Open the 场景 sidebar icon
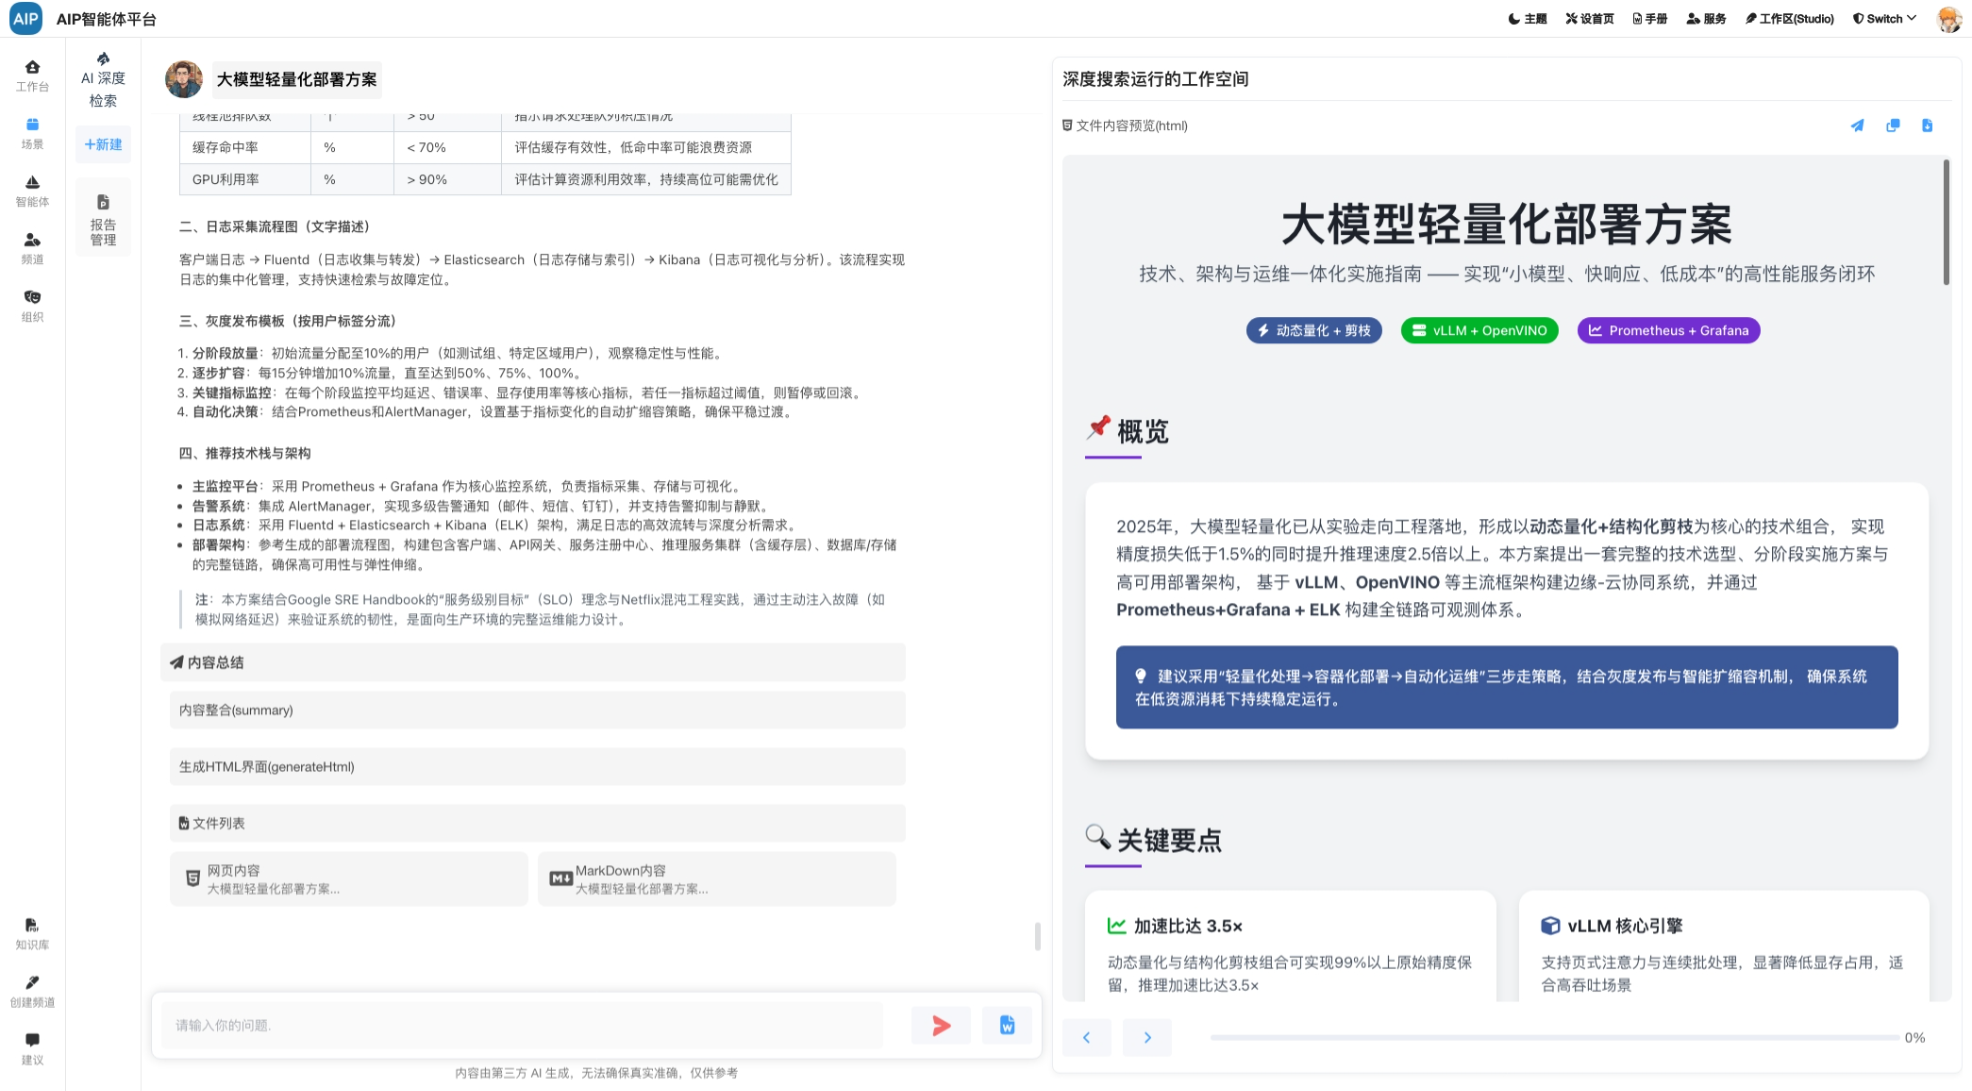The height and width of the screenshot is (1091, 1972). coord(32,132)
